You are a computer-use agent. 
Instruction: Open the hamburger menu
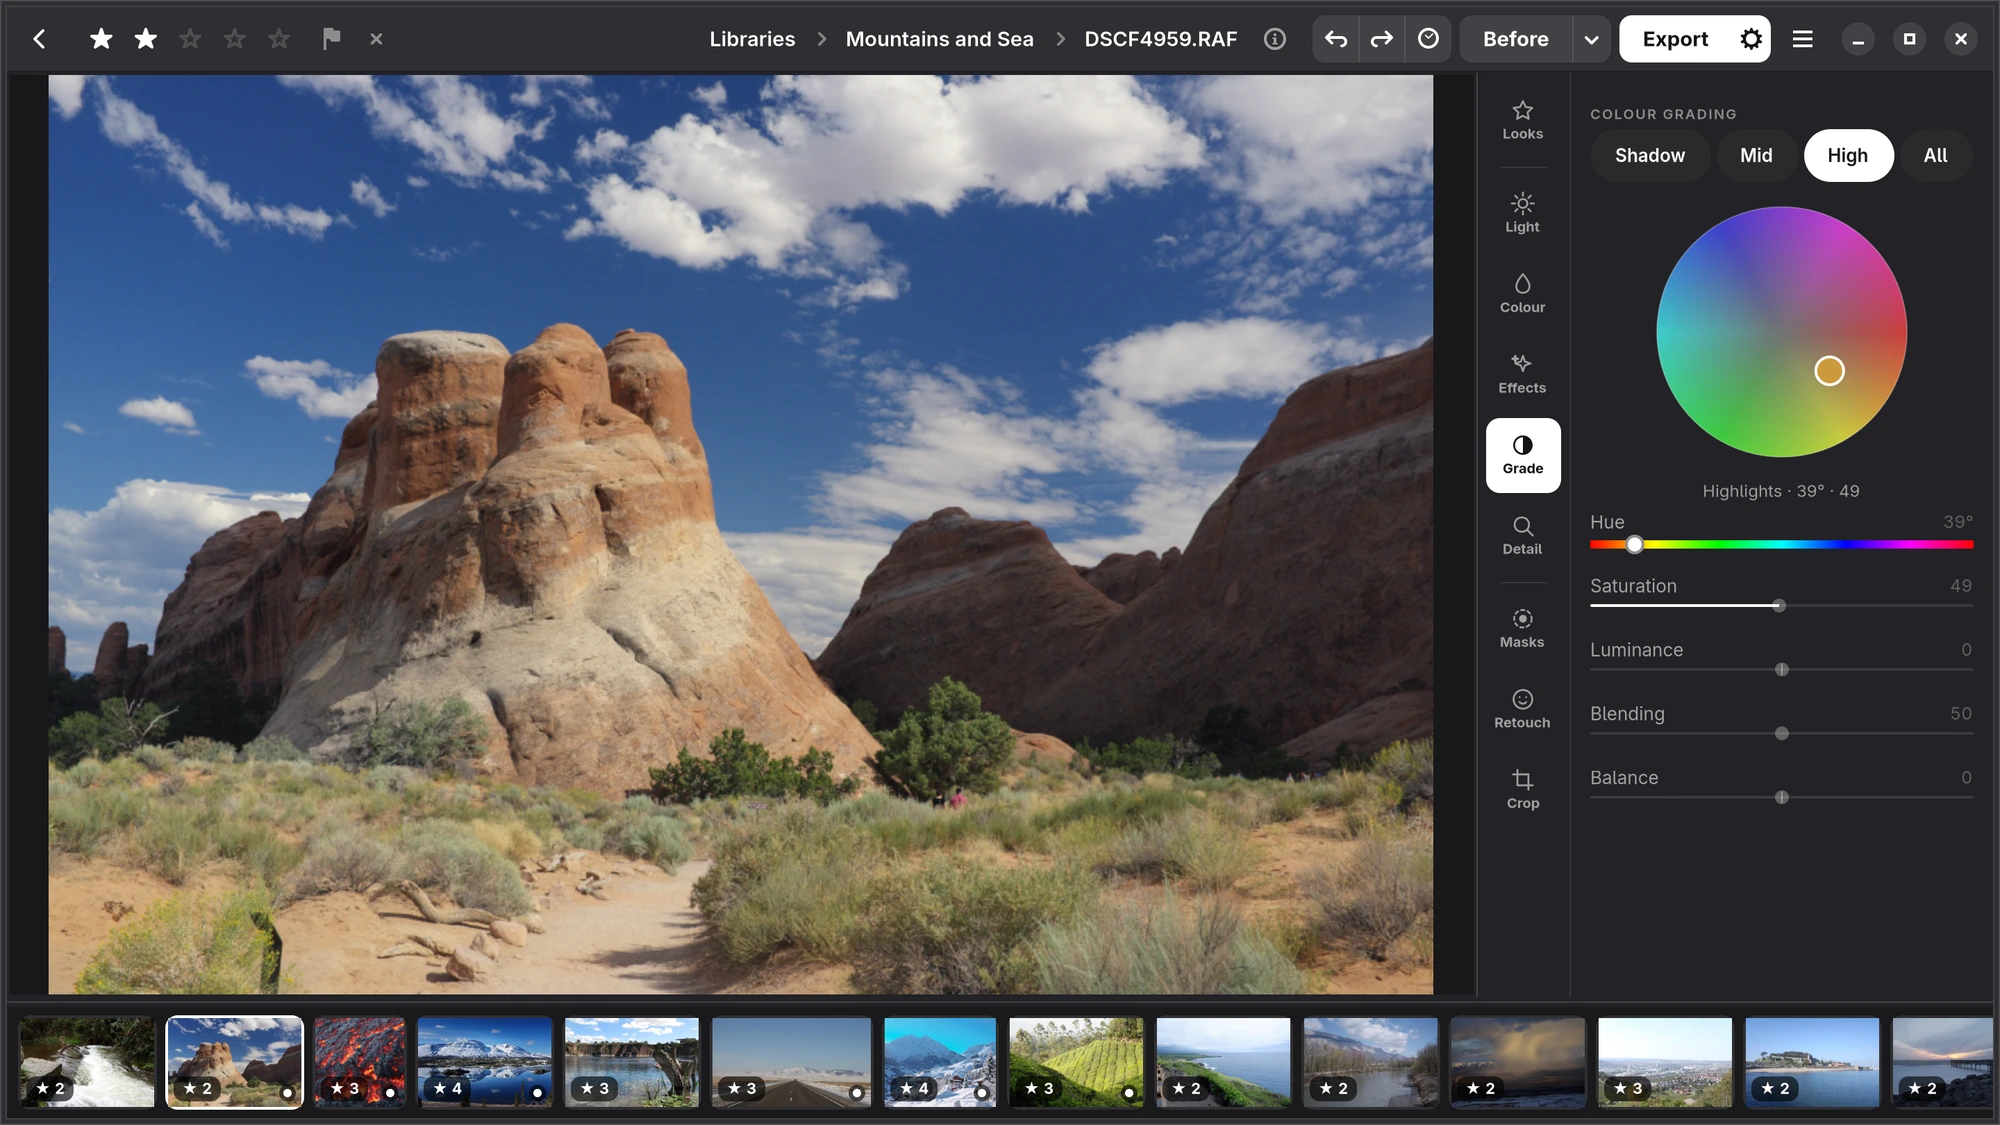tap(1802, 39)
